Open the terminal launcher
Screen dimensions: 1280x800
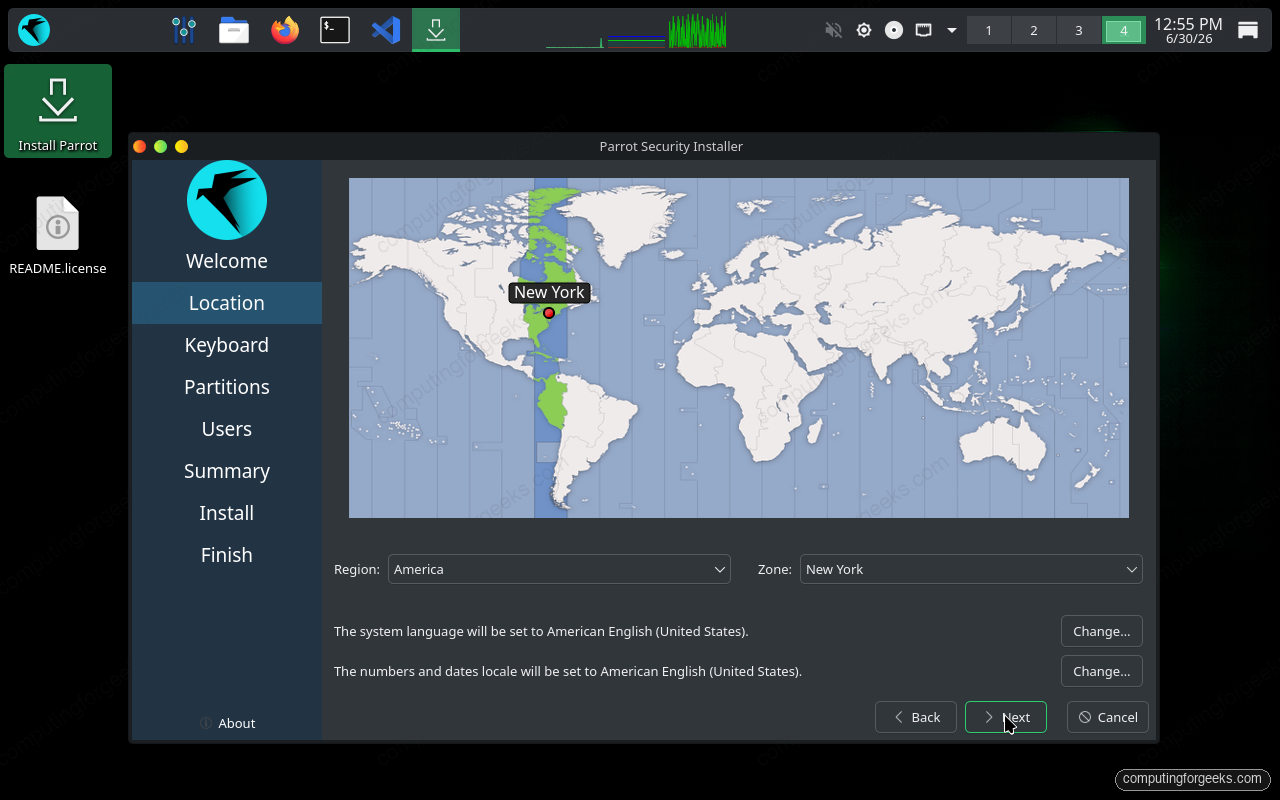335,30
